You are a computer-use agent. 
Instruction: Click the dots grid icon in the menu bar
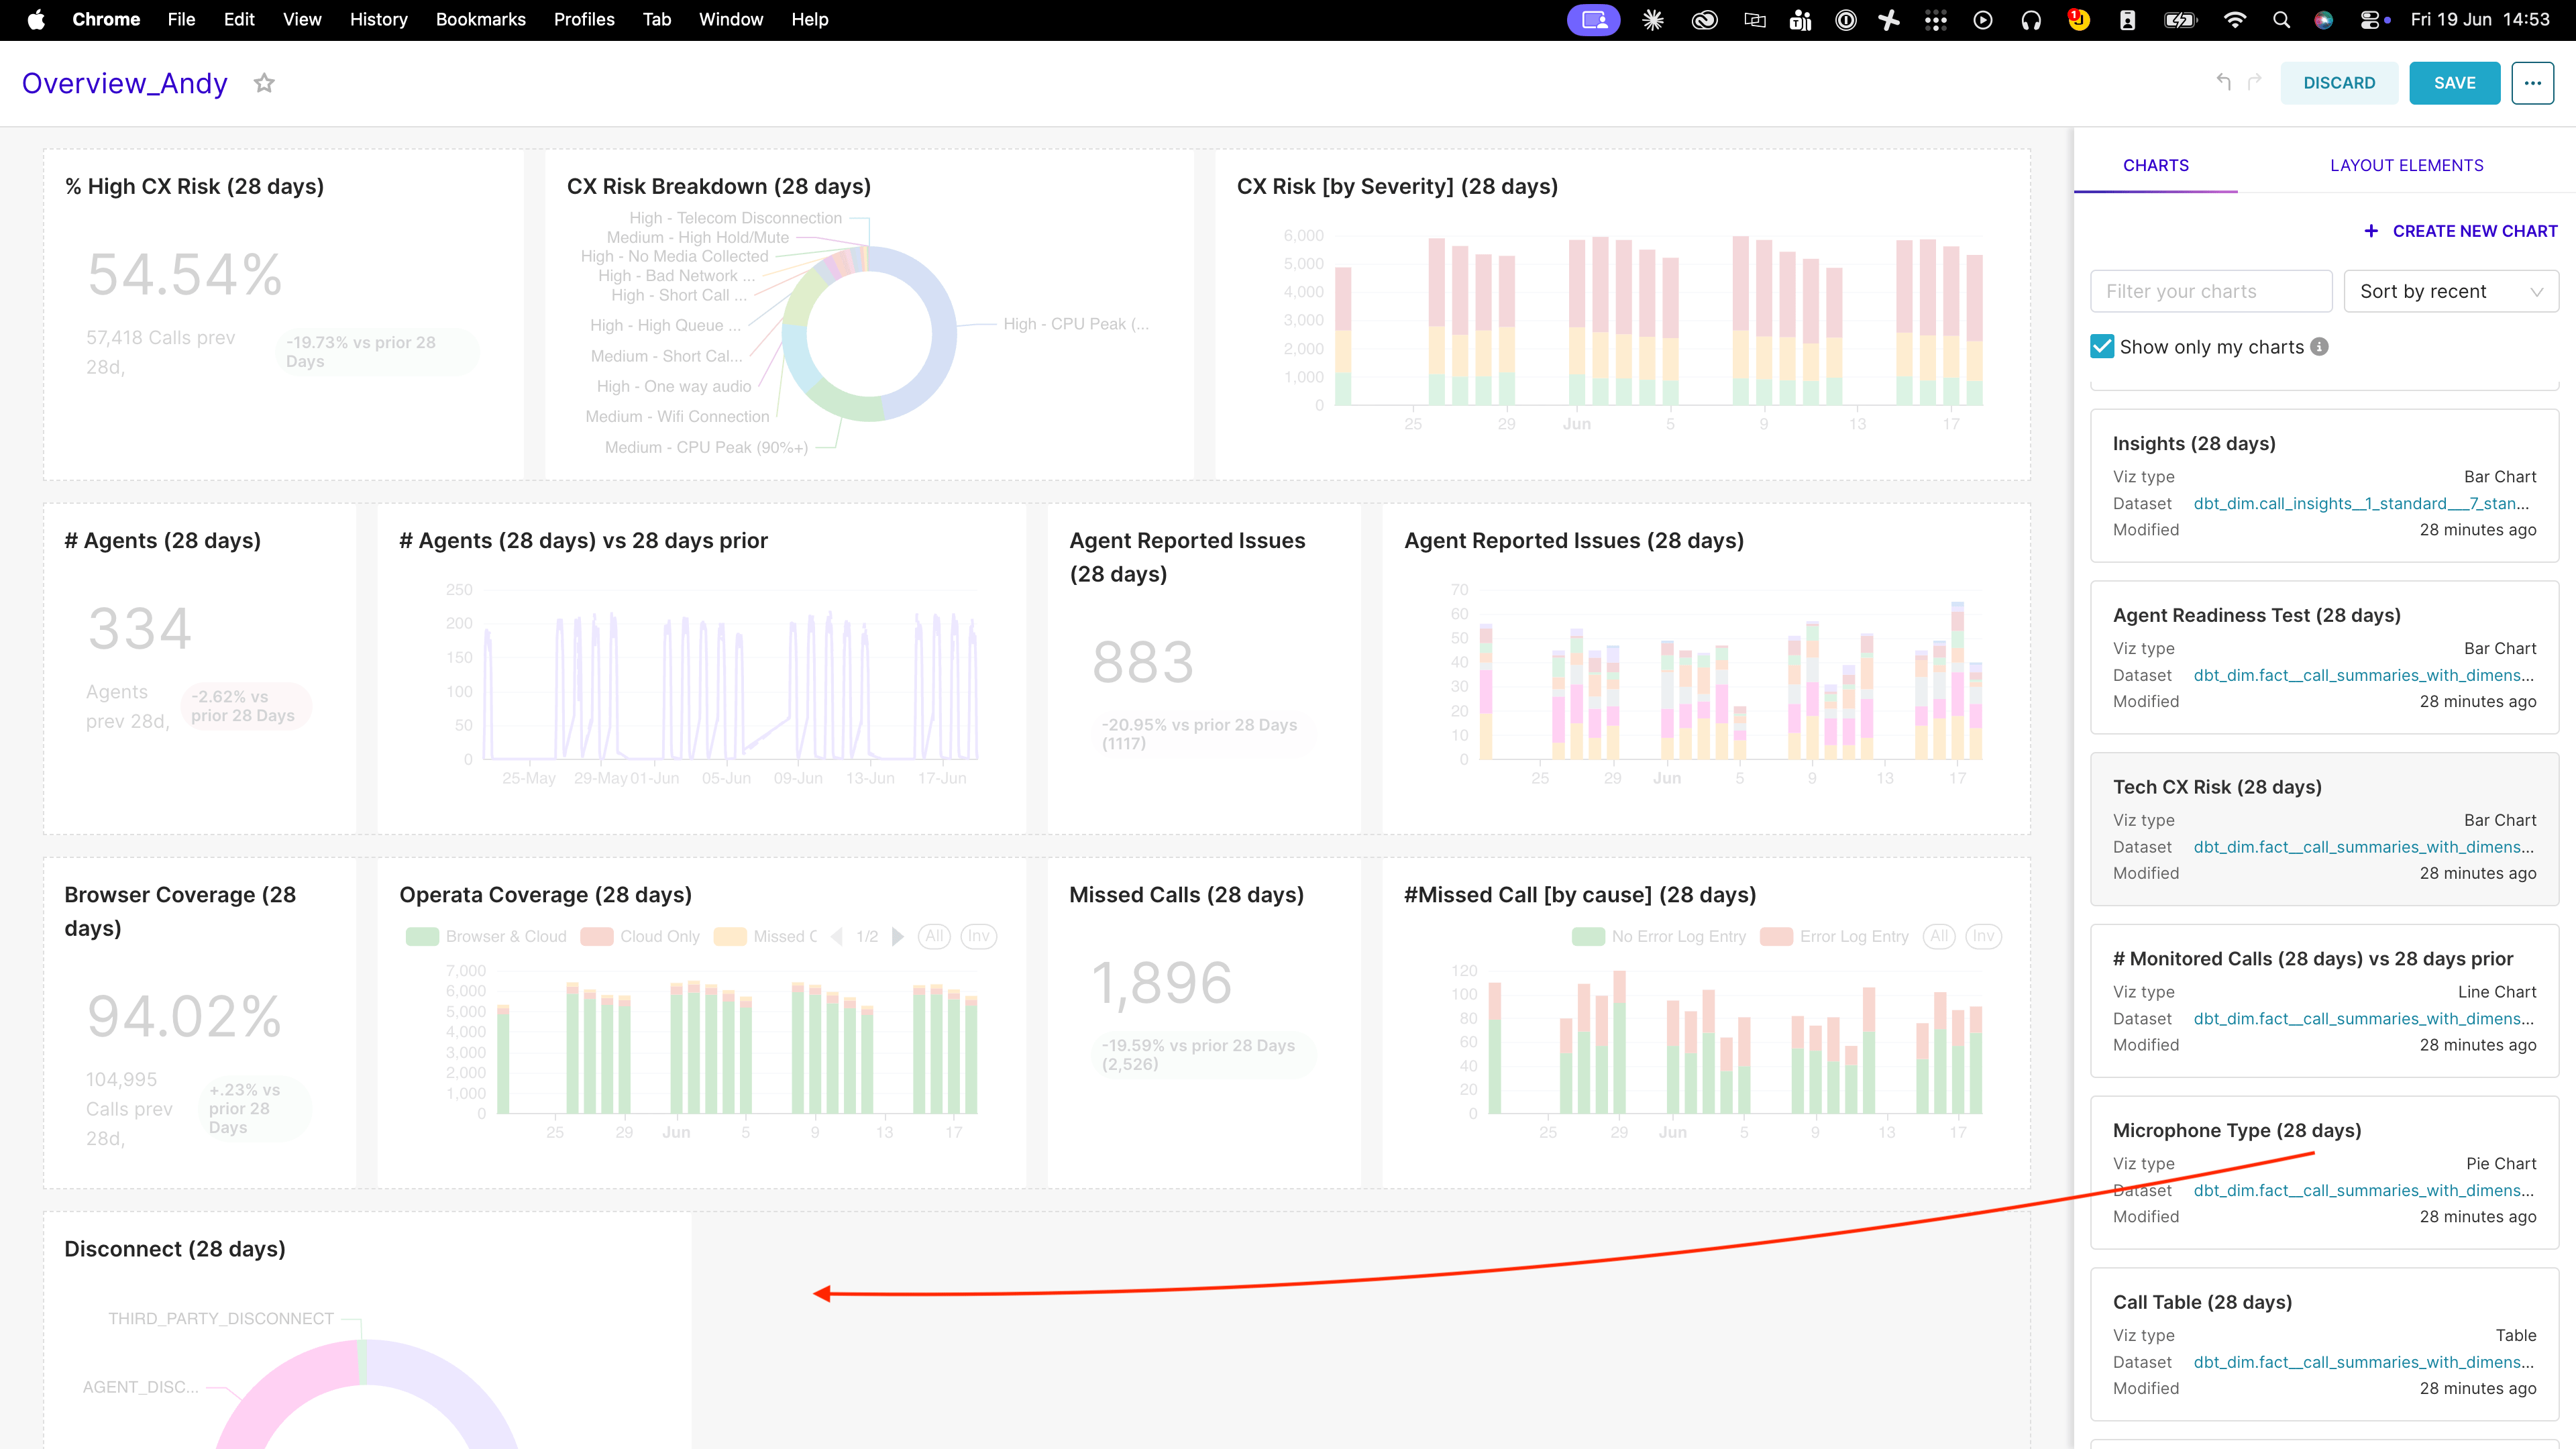[1935, 19]
